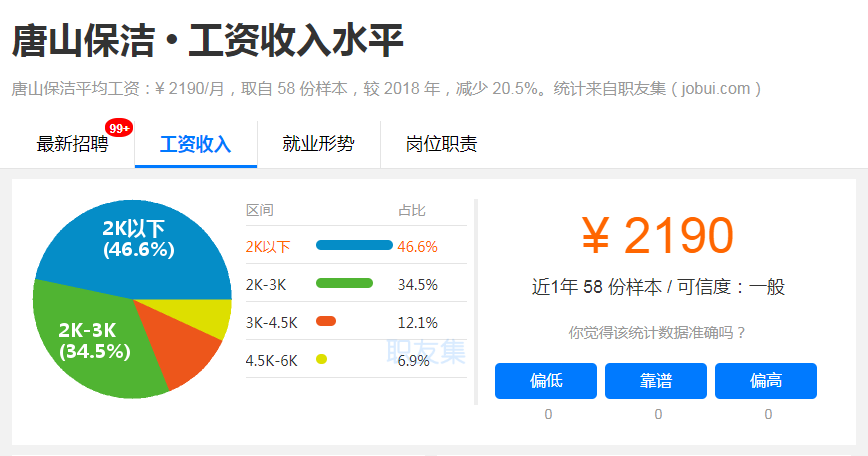Click the orange bar for 3K-4.5K
The height and width of the screenshot is (456, 868).
click(326, 321)
